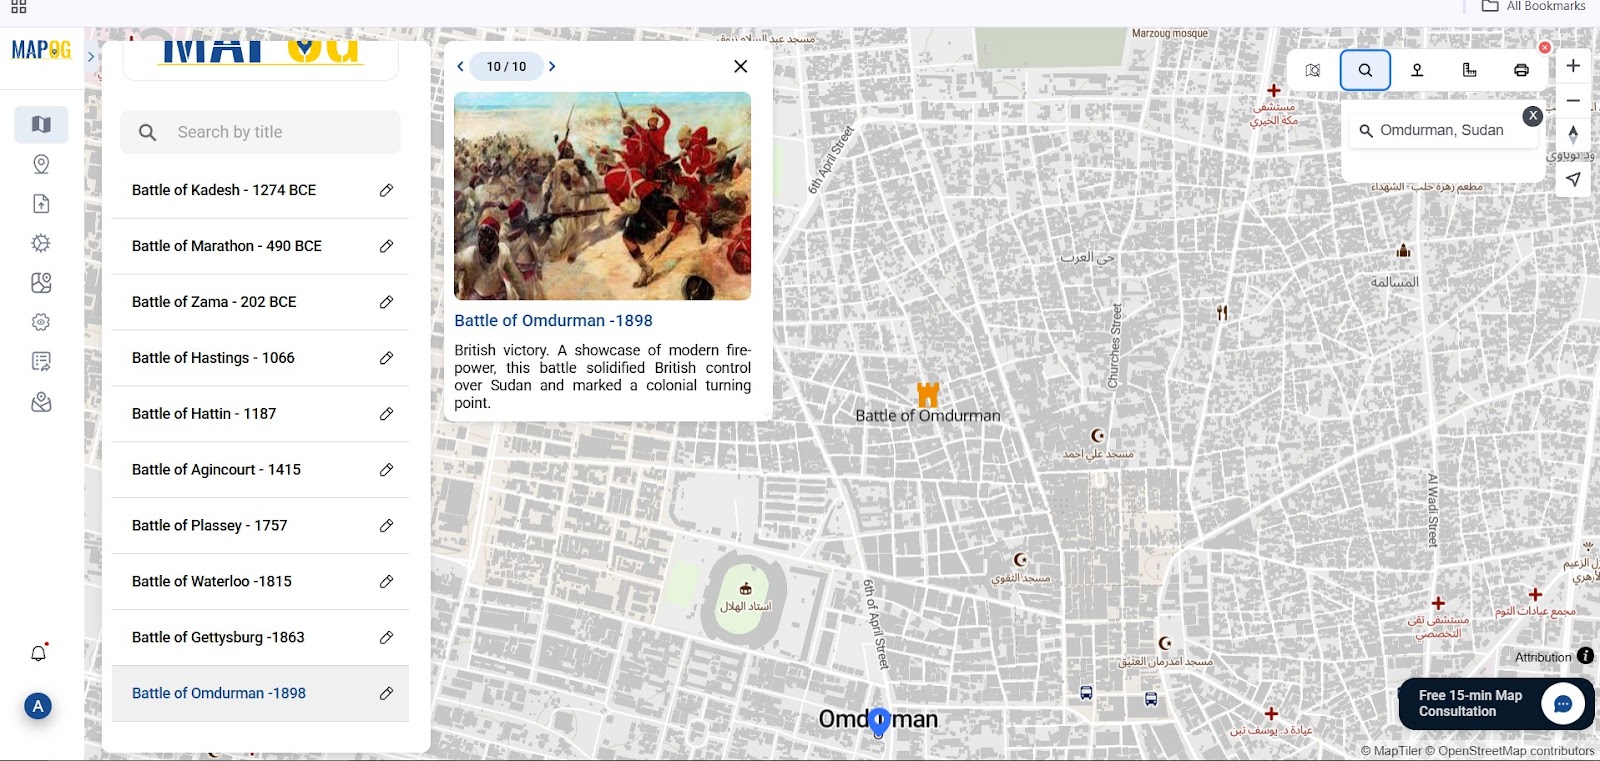1600x761 pixels.
Task: Clear the Omdurman, Sudan search
Action: pyautogui.click(x=1533, y=116)
